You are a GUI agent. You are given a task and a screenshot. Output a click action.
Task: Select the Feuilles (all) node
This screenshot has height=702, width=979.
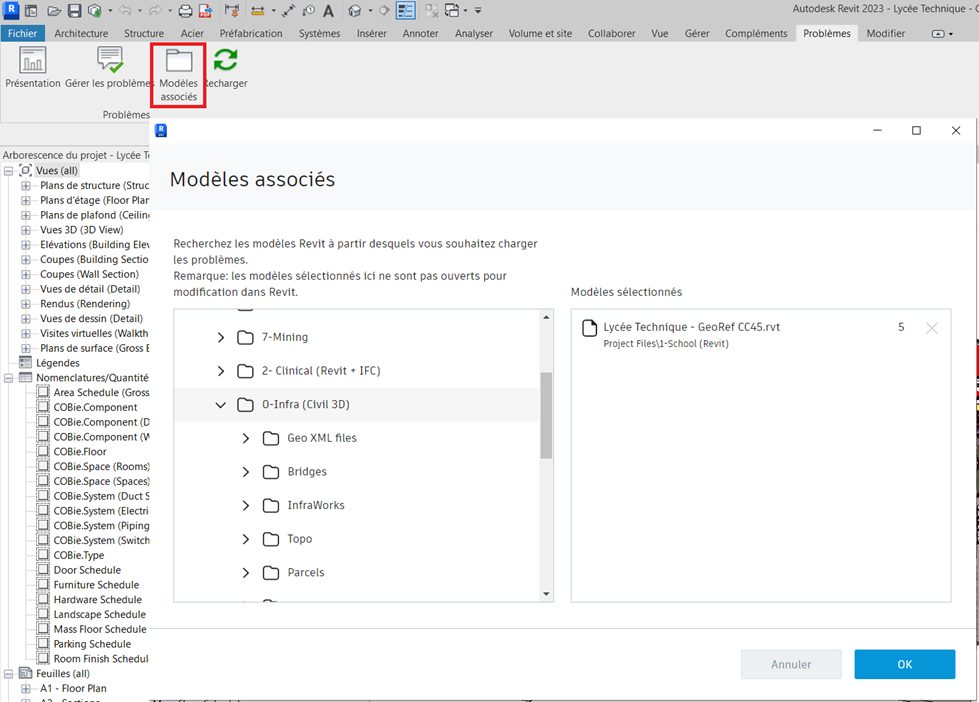62,673
